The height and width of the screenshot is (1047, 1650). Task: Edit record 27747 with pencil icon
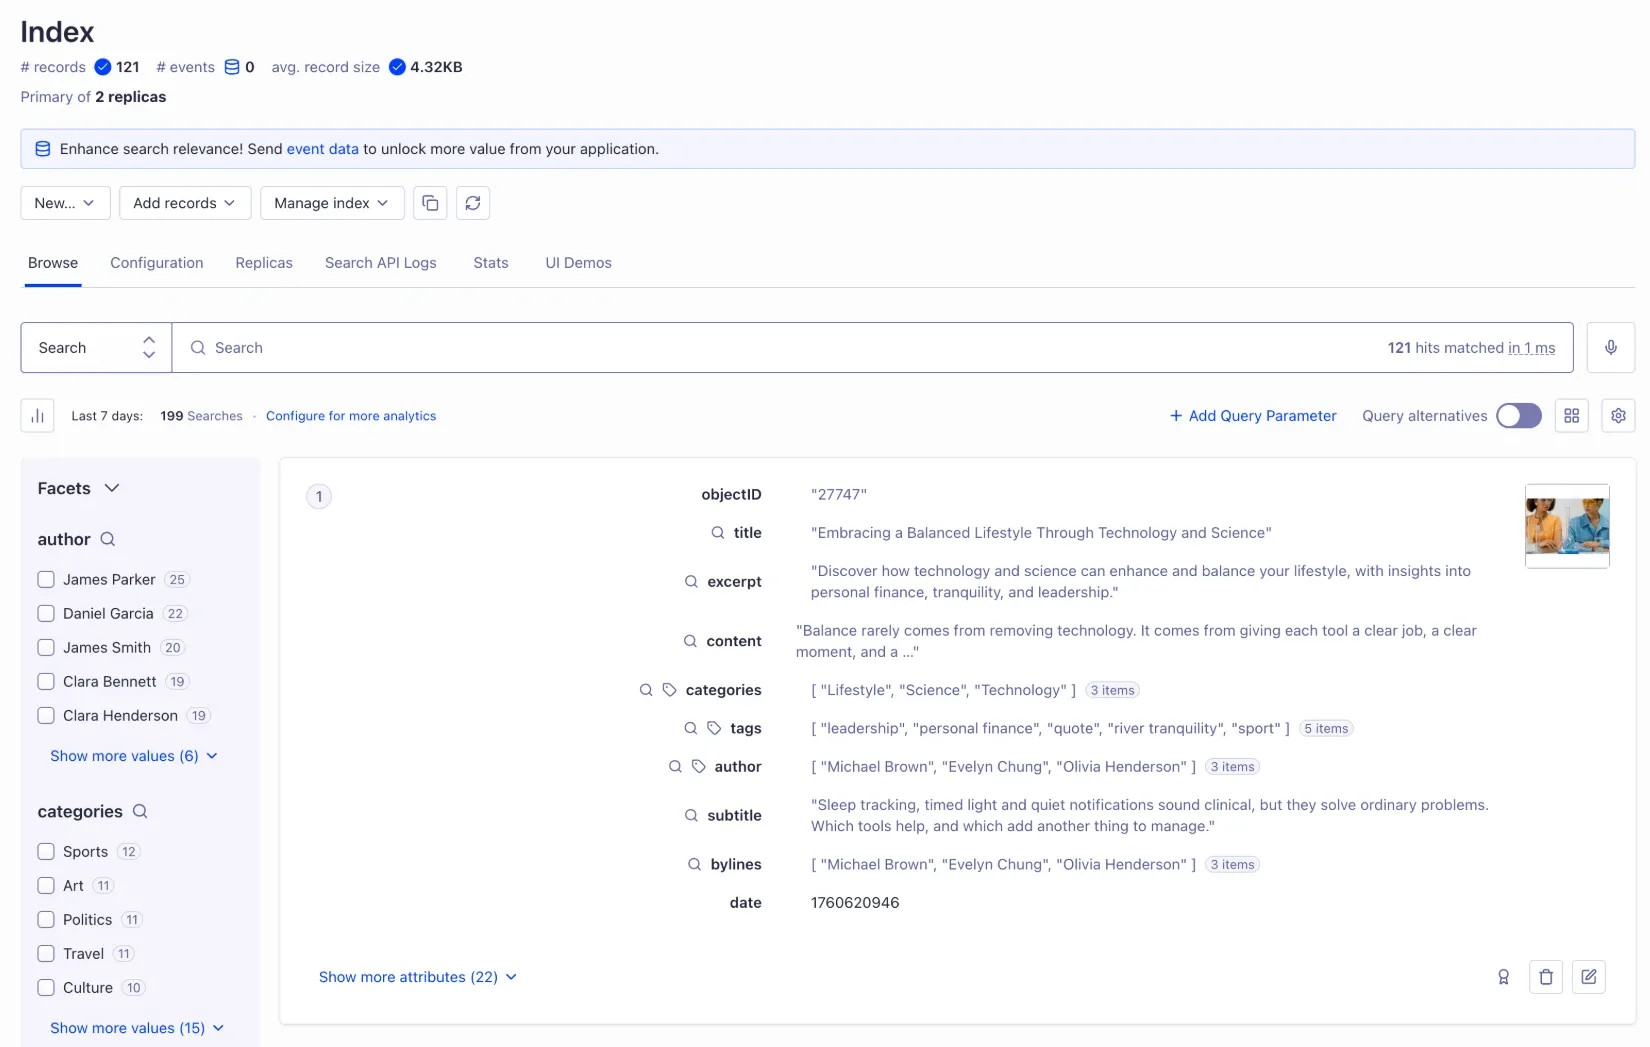coord(1589,977)
